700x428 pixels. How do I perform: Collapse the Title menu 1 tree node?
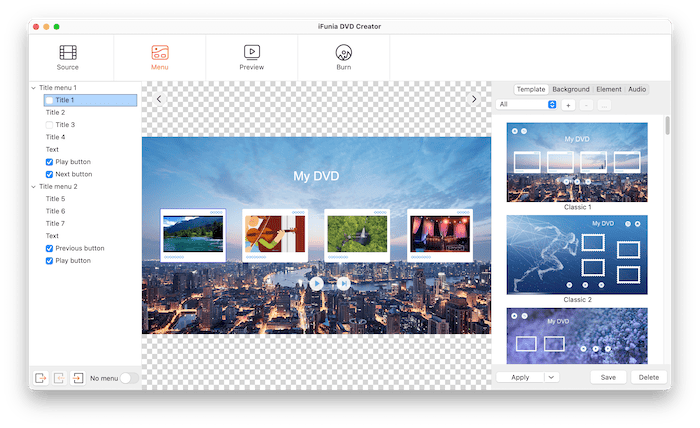pyautogui.click(x=33, y=88)
